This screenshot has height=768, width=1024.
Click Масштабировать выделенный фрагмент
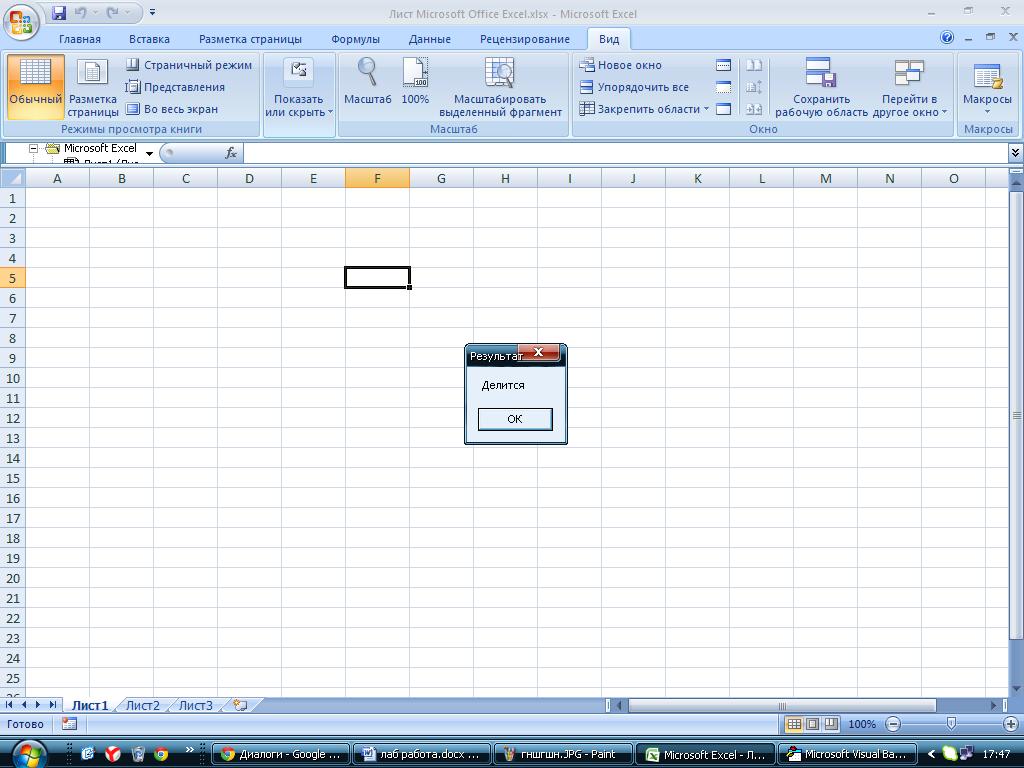500,88
